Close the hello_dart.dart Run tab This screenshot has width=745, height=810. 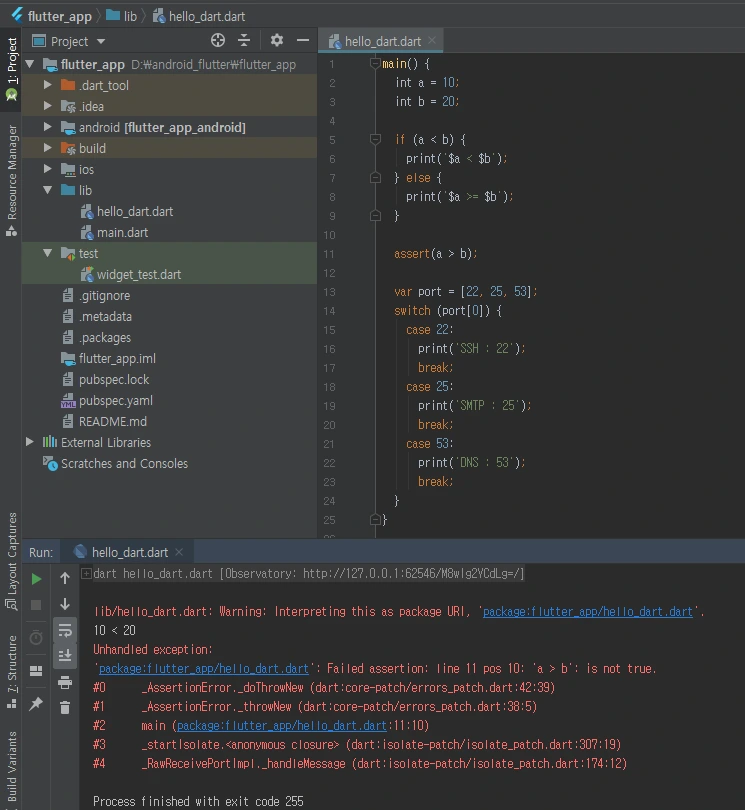(x=179, y=552)
